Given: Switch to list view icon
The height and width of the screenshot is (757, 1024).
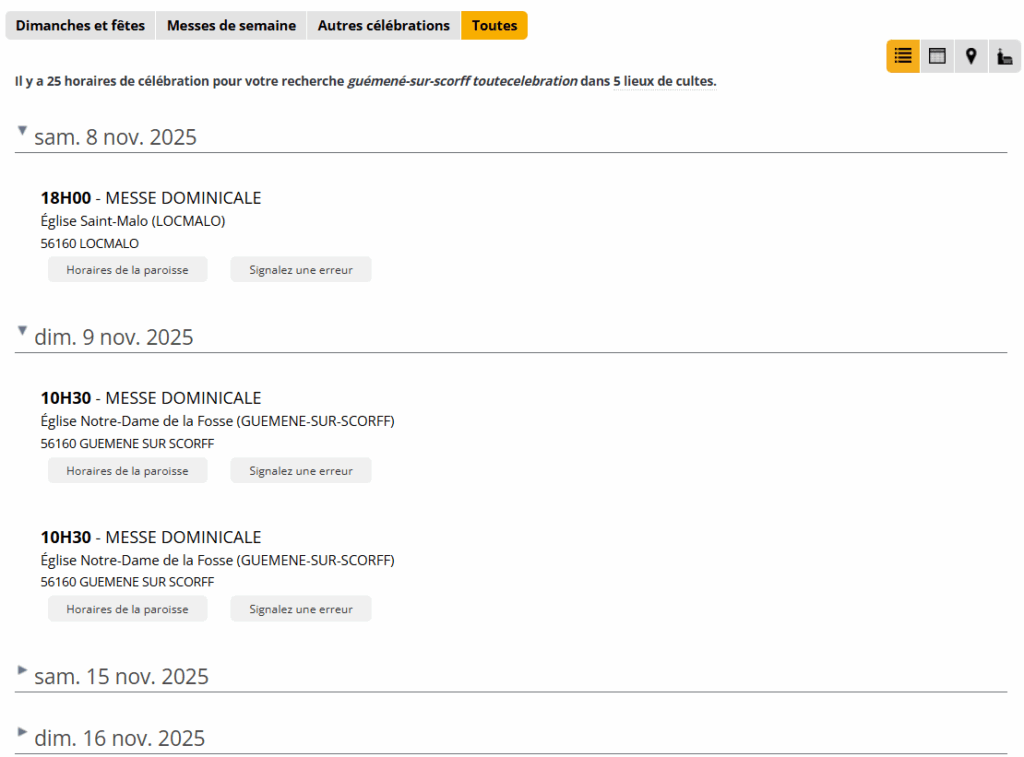Looking at the screenshot, I should point(902,57).
